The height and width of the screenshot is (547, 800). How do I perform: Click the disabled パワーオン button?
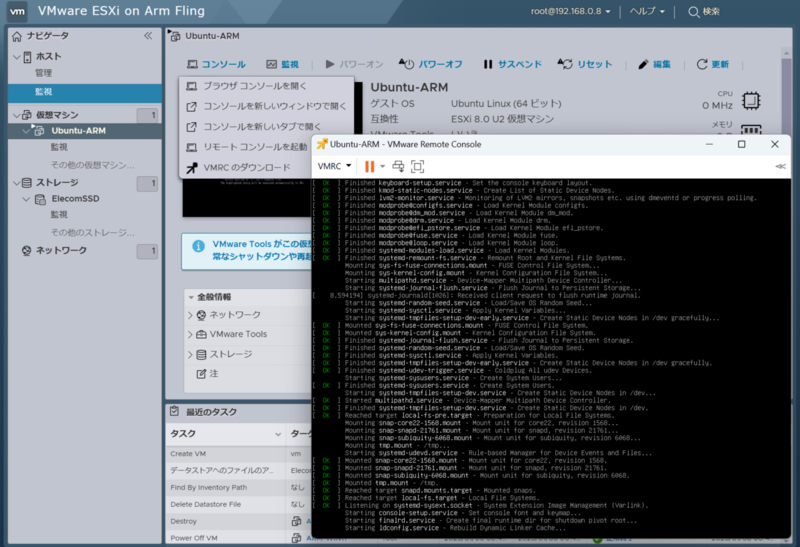[x=354, y=64]
